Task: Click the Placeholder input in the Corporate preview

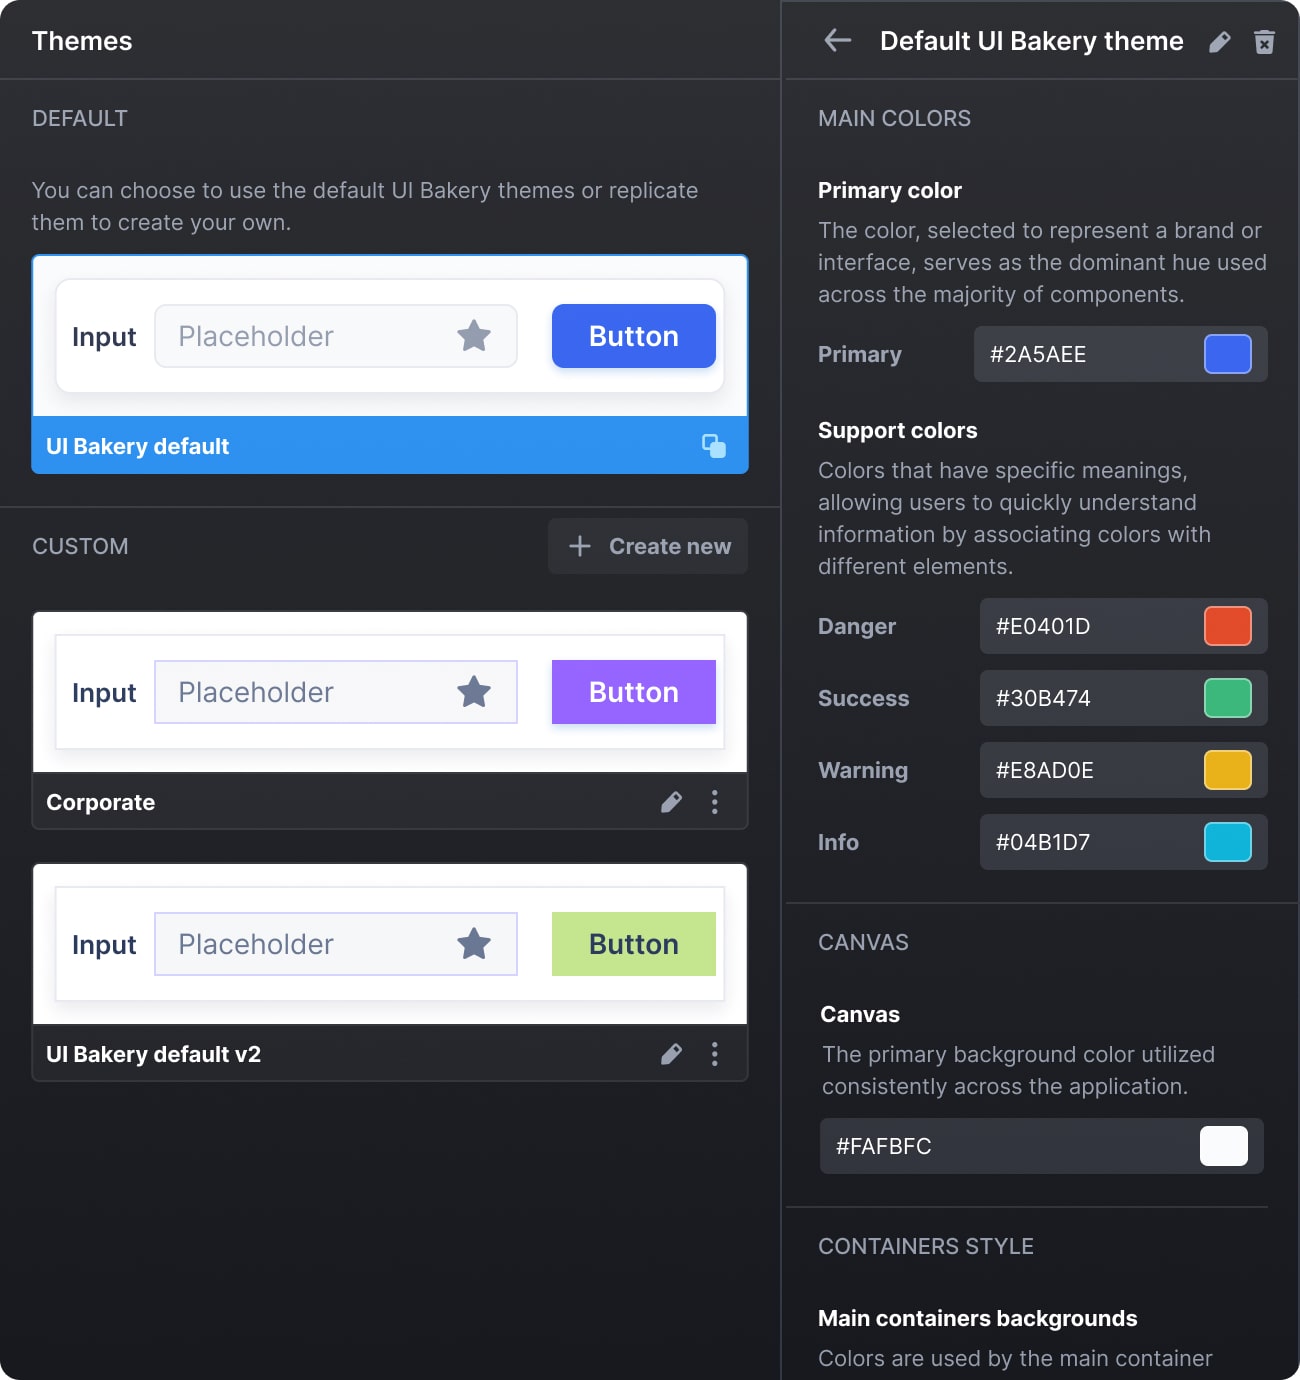Action: (x=300, y=691)
